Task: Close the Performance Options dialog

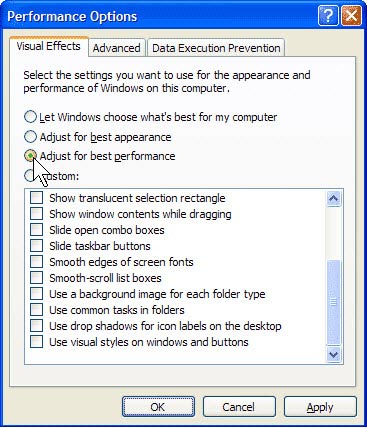Action: pos(351,15)
